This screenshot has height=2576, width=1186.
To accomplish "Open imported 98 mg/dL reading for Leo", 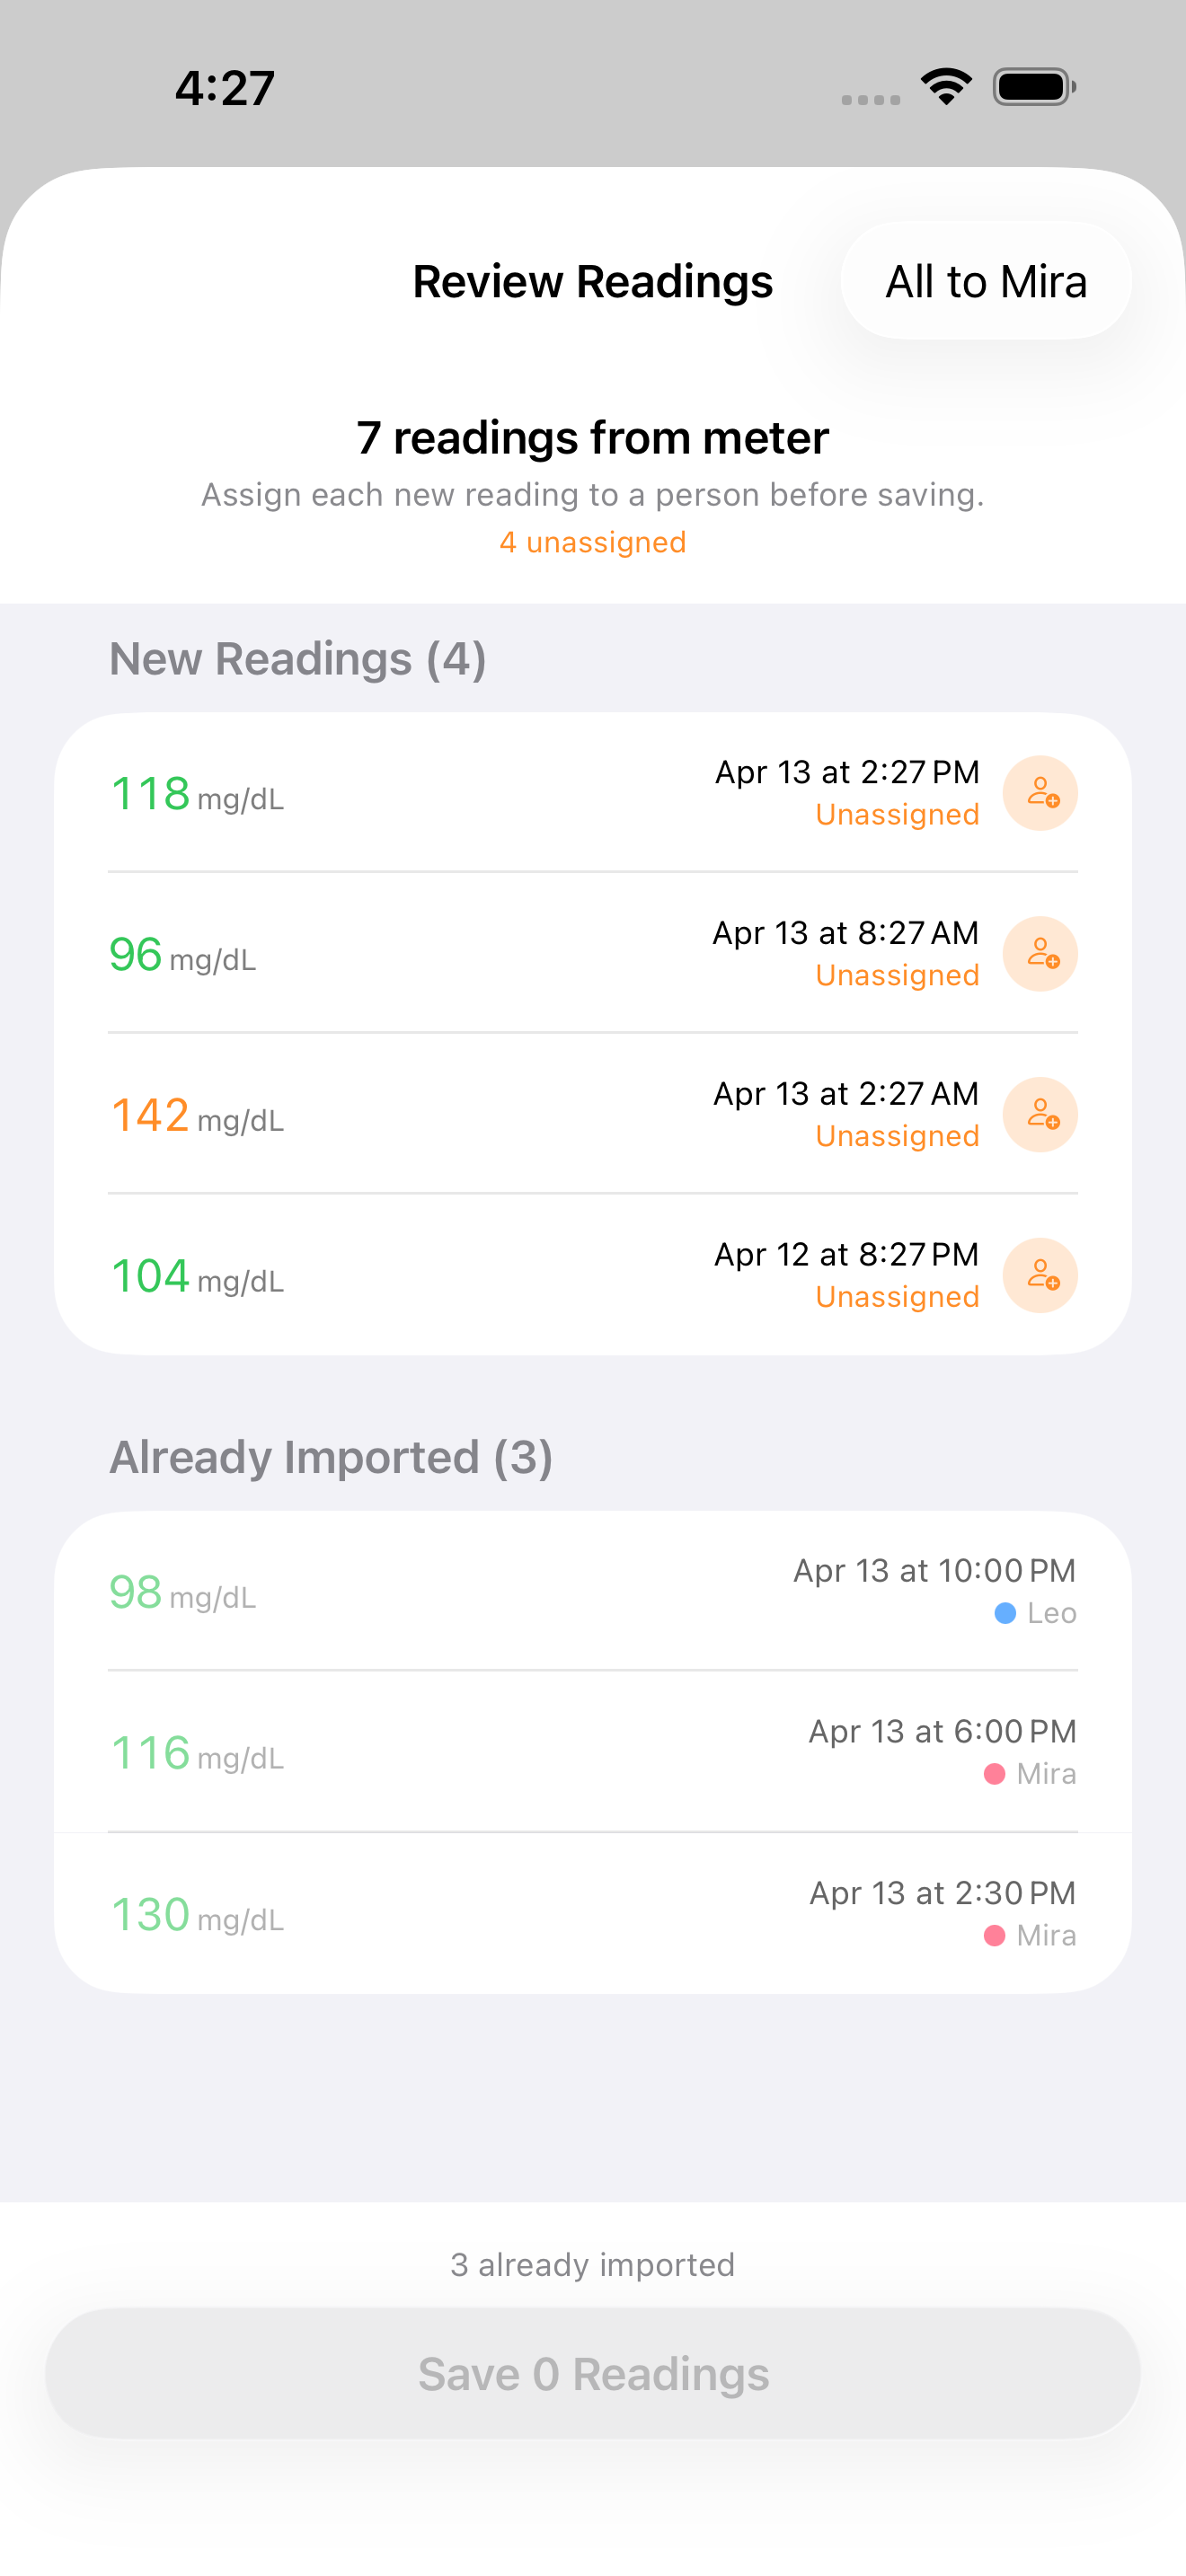I will [x=592, y=1591].
